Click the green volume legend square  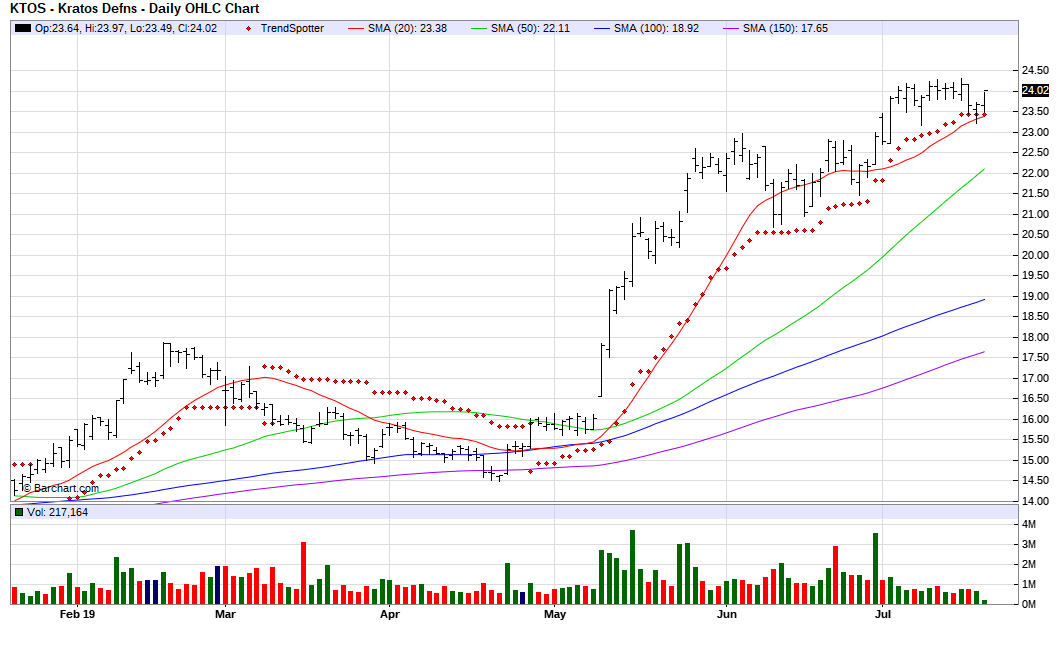click(19, 512)
